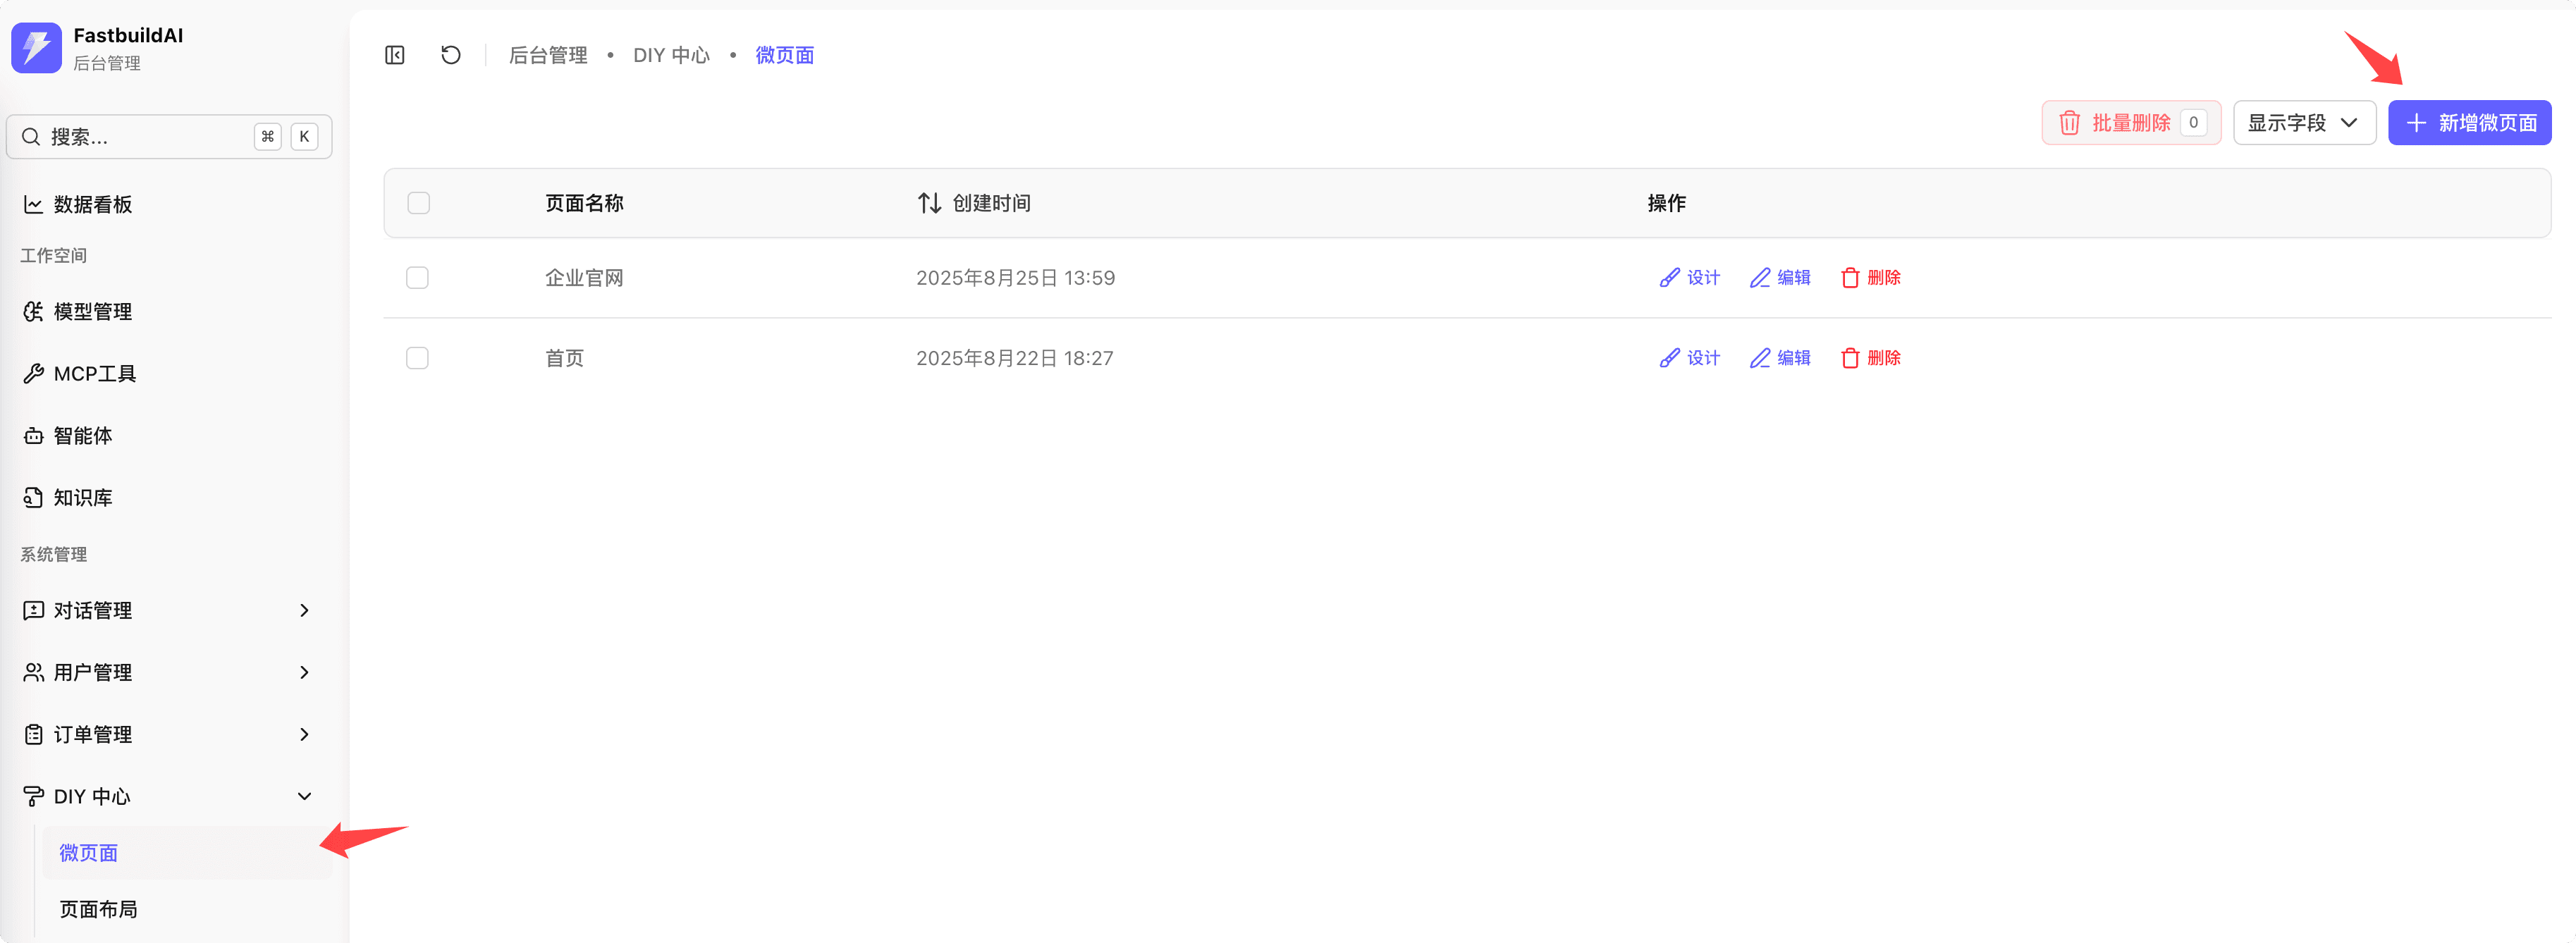Click delete trash icon for 企业官网

(x=1850, y=278)
